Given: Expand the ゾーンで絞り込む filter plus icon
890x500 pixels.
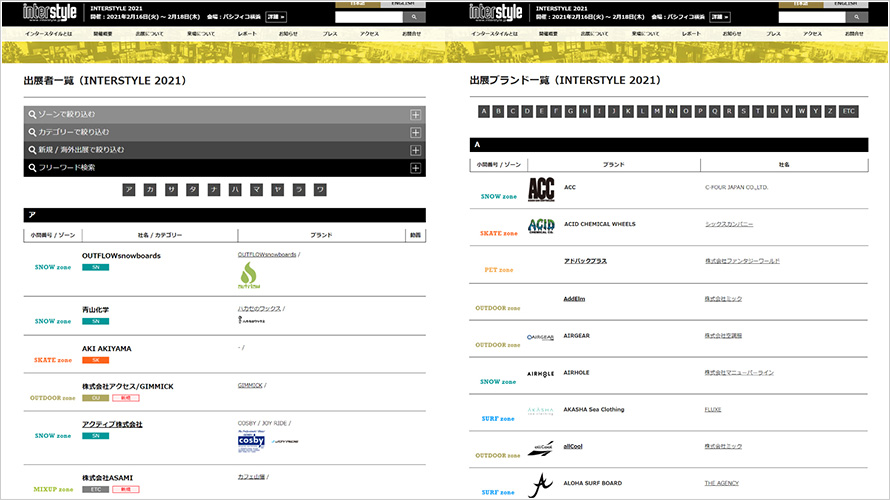Looking at the screenshot, I should coord(415,115).
